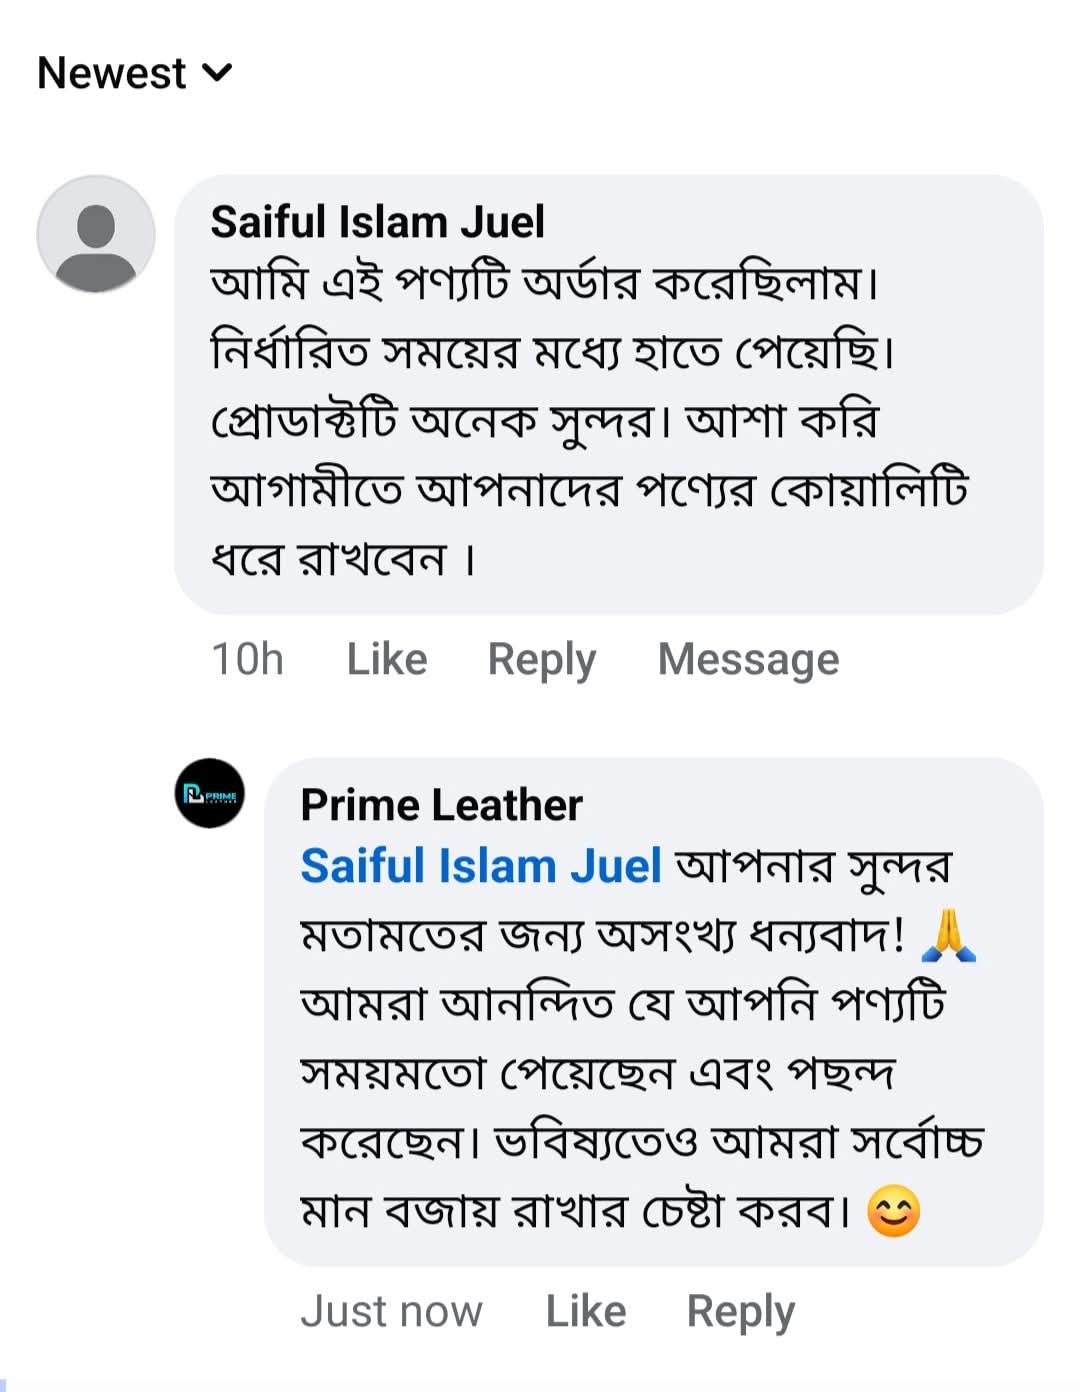Click the praying hands emoji

click(x=948, y=937)
